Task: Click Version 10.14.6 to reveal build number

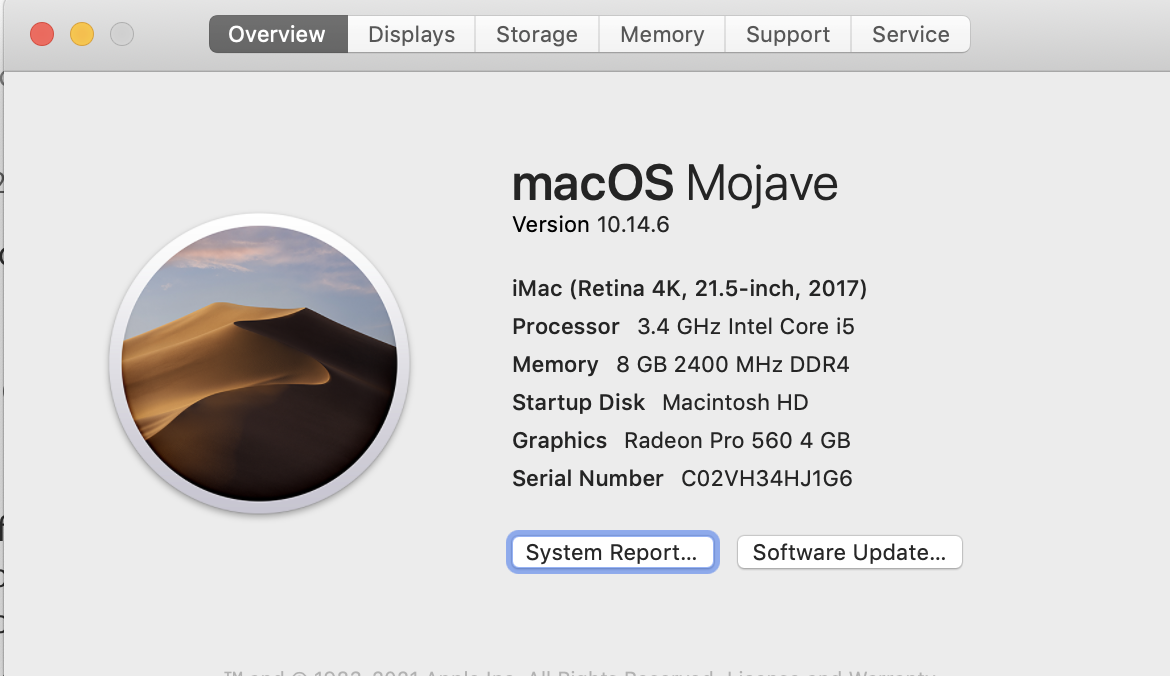Action: click(x=590, y=225)
